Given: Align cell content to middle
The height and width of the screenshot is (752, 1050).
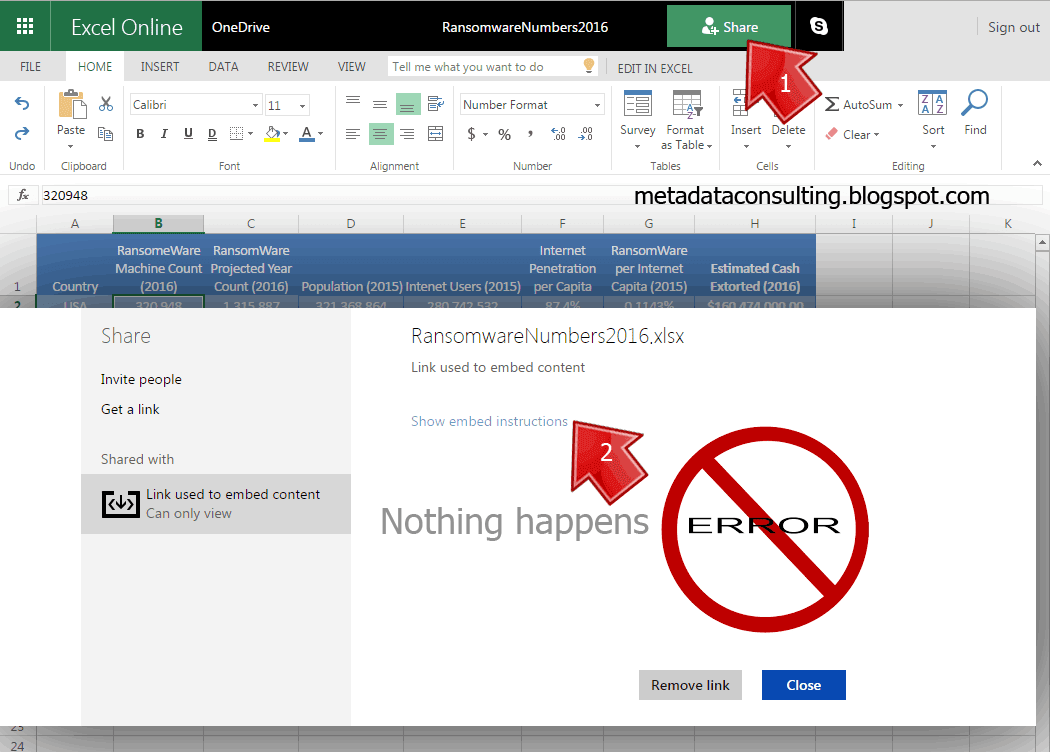Looking at the screenshot, I should (x=380, y=104).
